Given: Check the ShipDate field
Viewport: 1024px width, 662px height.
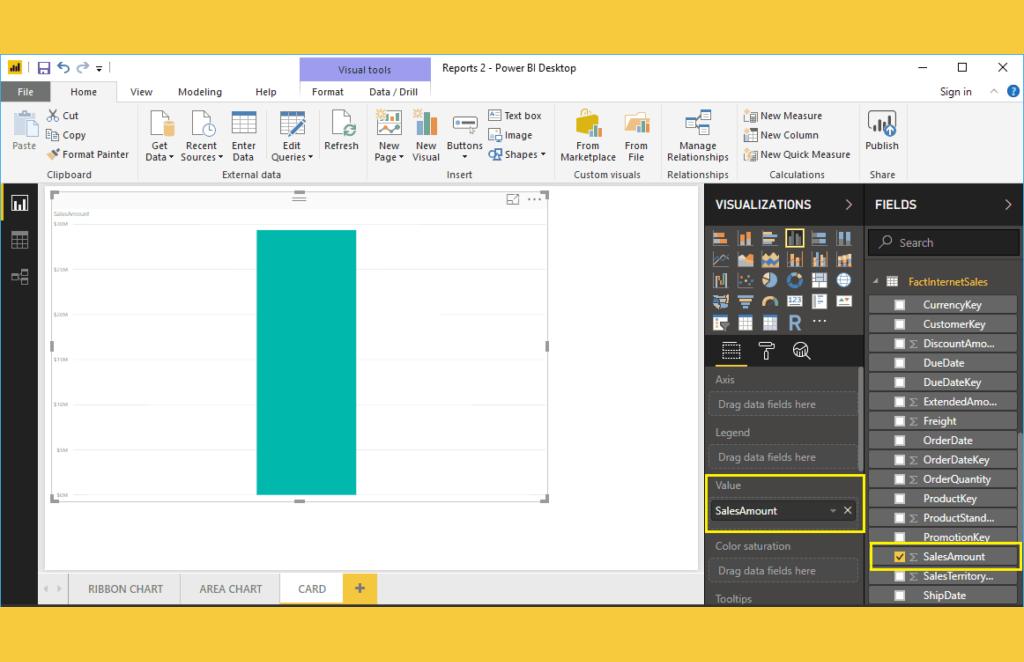Looking at the screenshot, I should point(899,595).
